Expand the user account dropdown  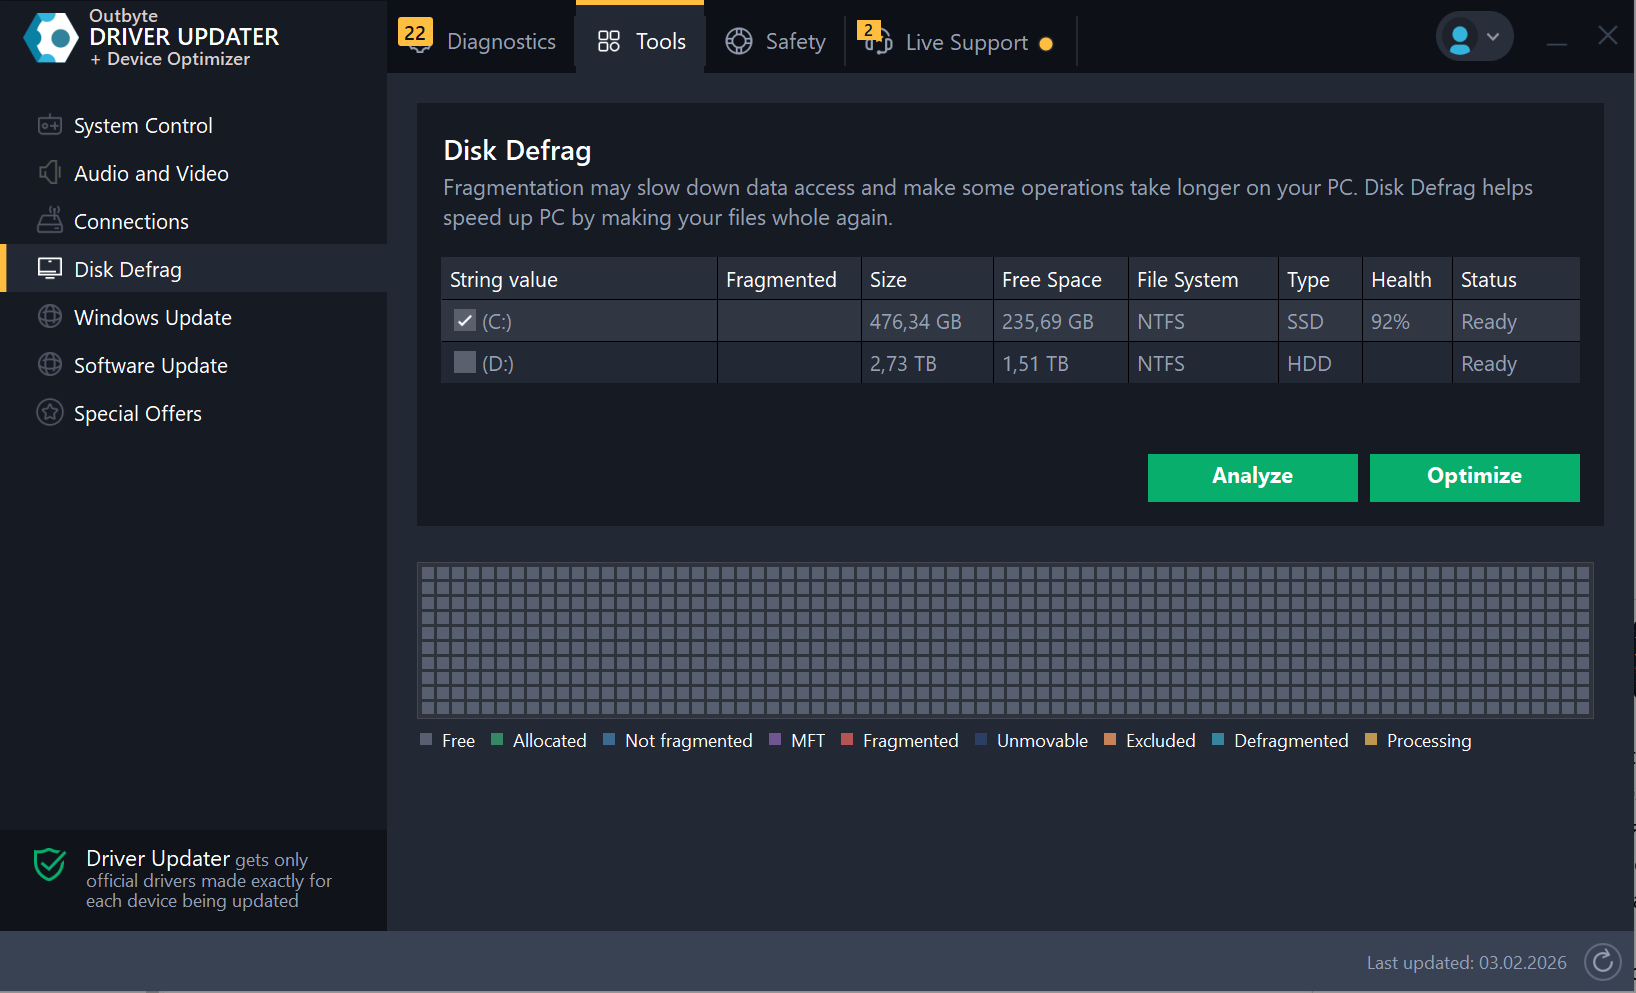[x=1475, y=37]
